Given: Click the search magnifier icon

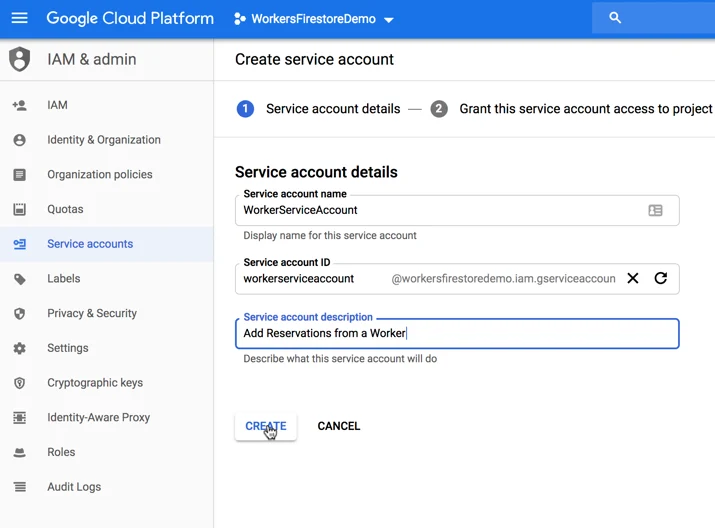Looking at the screenshot, I should coord(615,18).
